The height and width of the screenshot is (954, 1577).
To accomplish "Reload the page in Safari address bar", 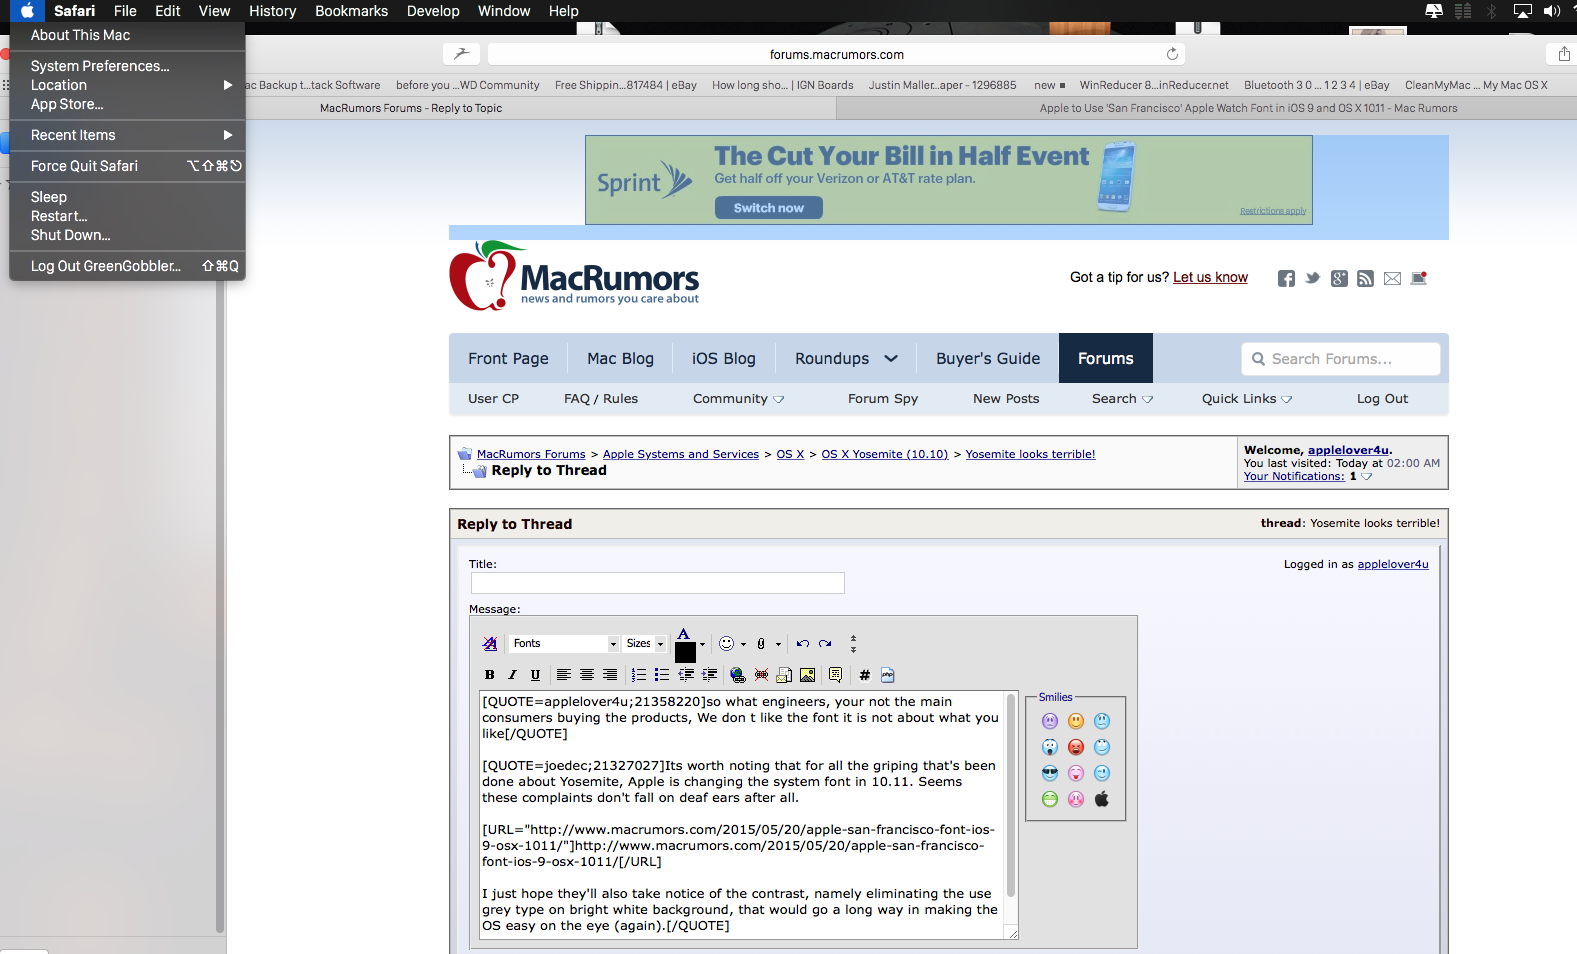I will click(x=1172, y=54).
